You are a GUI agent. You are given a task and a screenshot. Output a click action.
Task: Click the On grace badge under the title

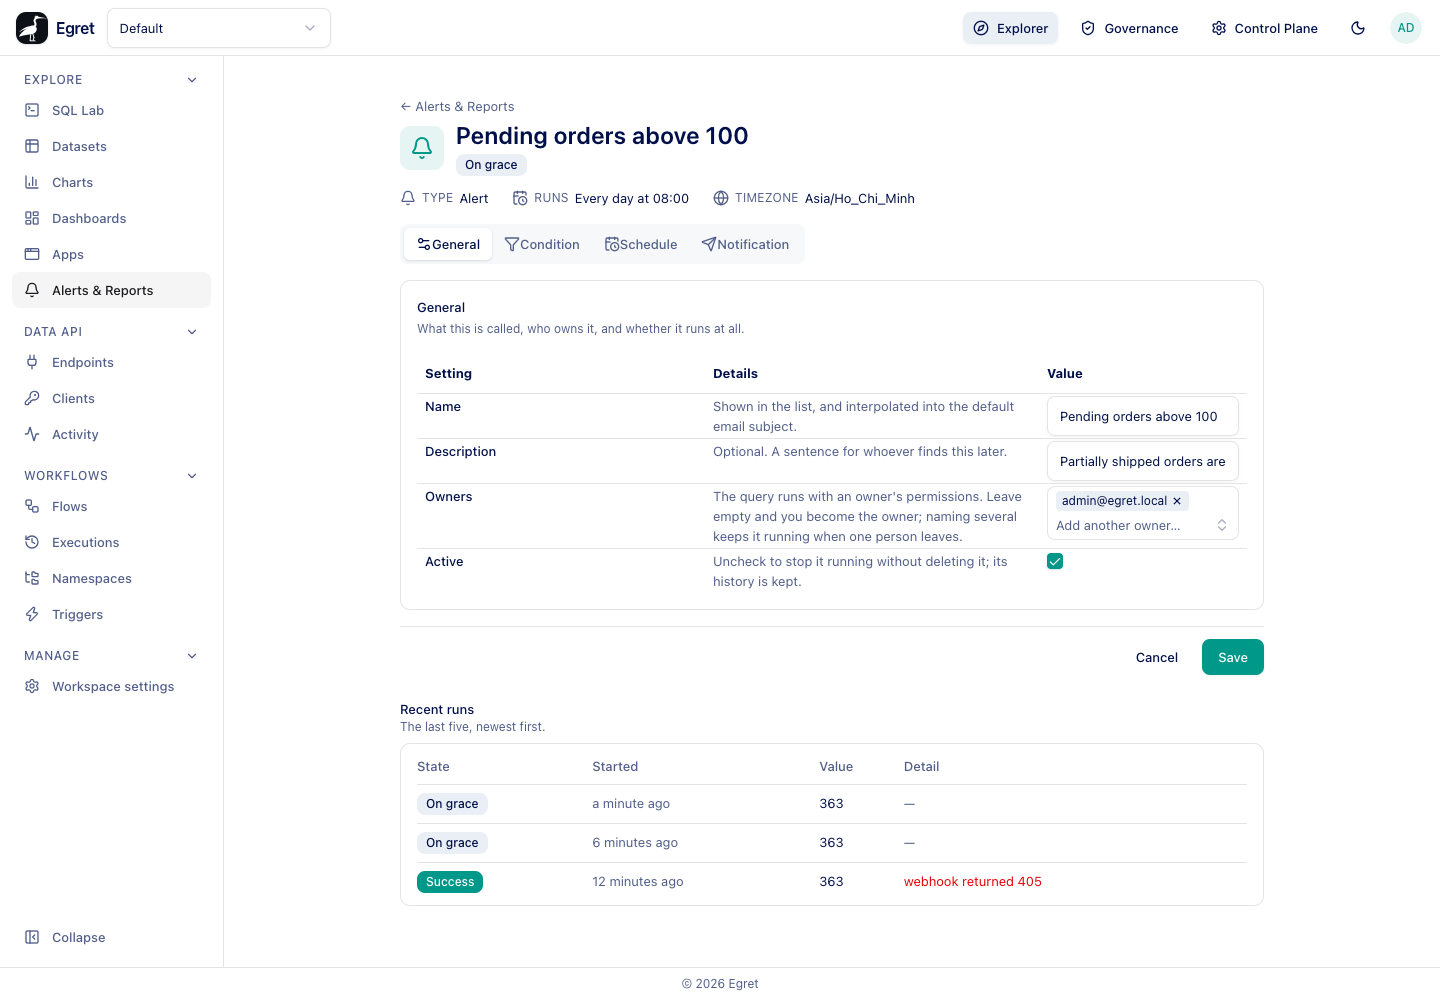pyautogui.click(x=491, y=165)
